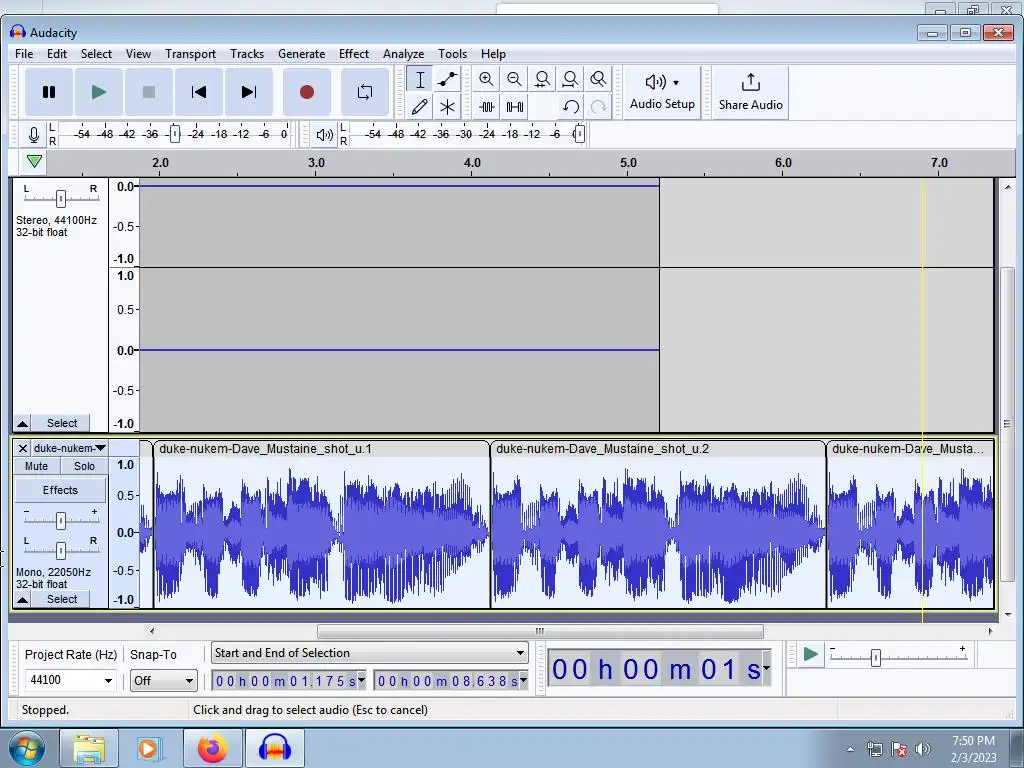Click the green timeline options triangle
Screen dimensions: 1024x768
click(x=34, y=161)
